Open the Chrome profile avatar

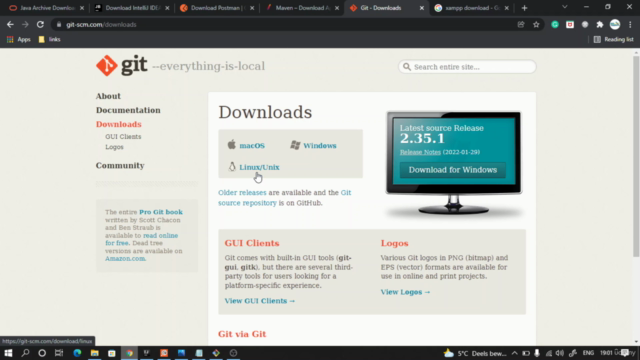tap(615, 24)
